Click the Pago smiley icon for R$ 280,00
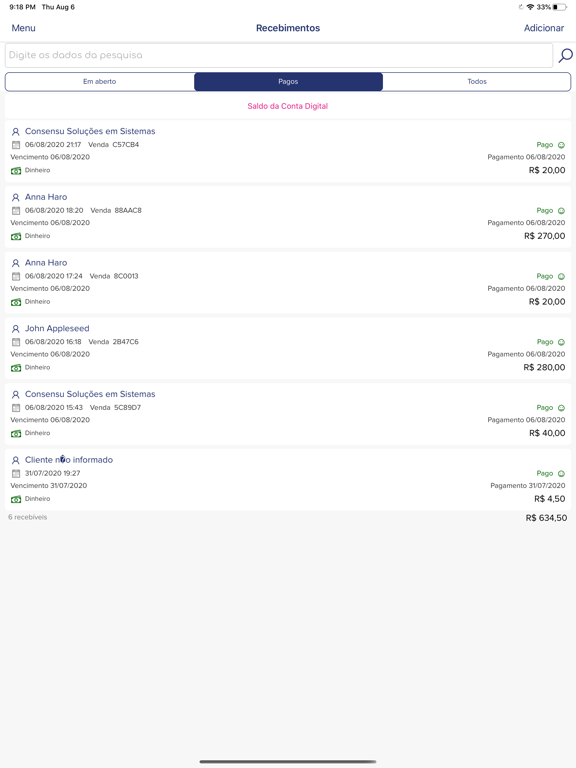This screenshot has height=768, width=576. click(x=561, y=342)
